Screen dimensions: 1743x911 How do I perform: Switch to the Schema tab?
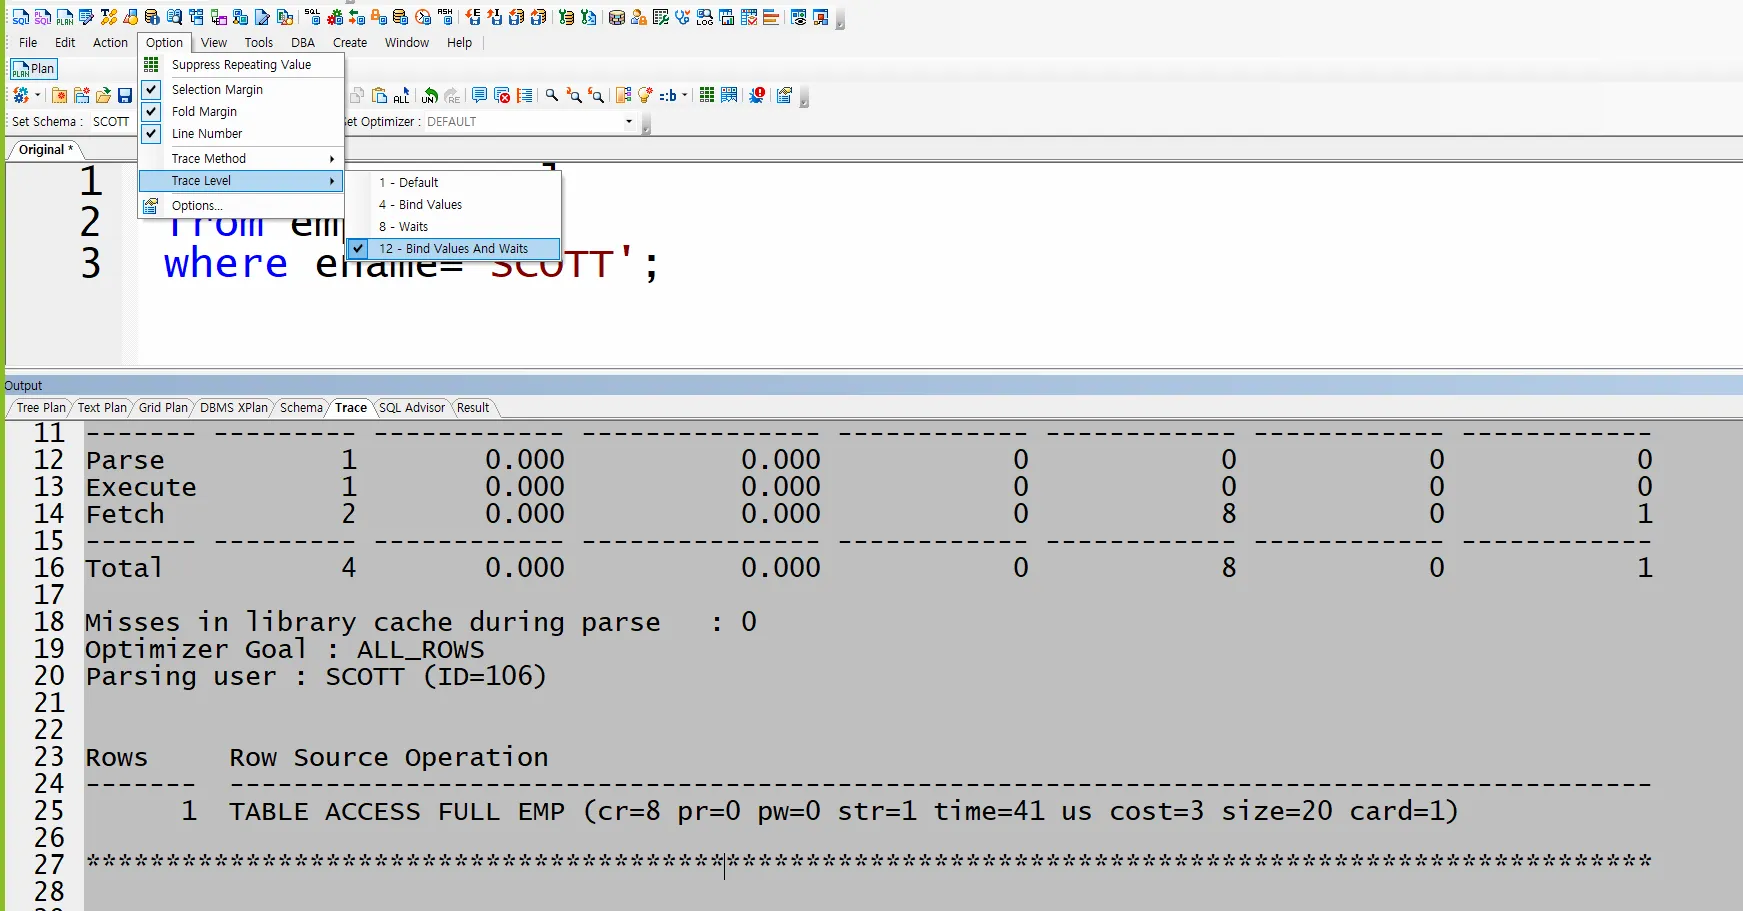pyautogui.click(x=301, y=408)
